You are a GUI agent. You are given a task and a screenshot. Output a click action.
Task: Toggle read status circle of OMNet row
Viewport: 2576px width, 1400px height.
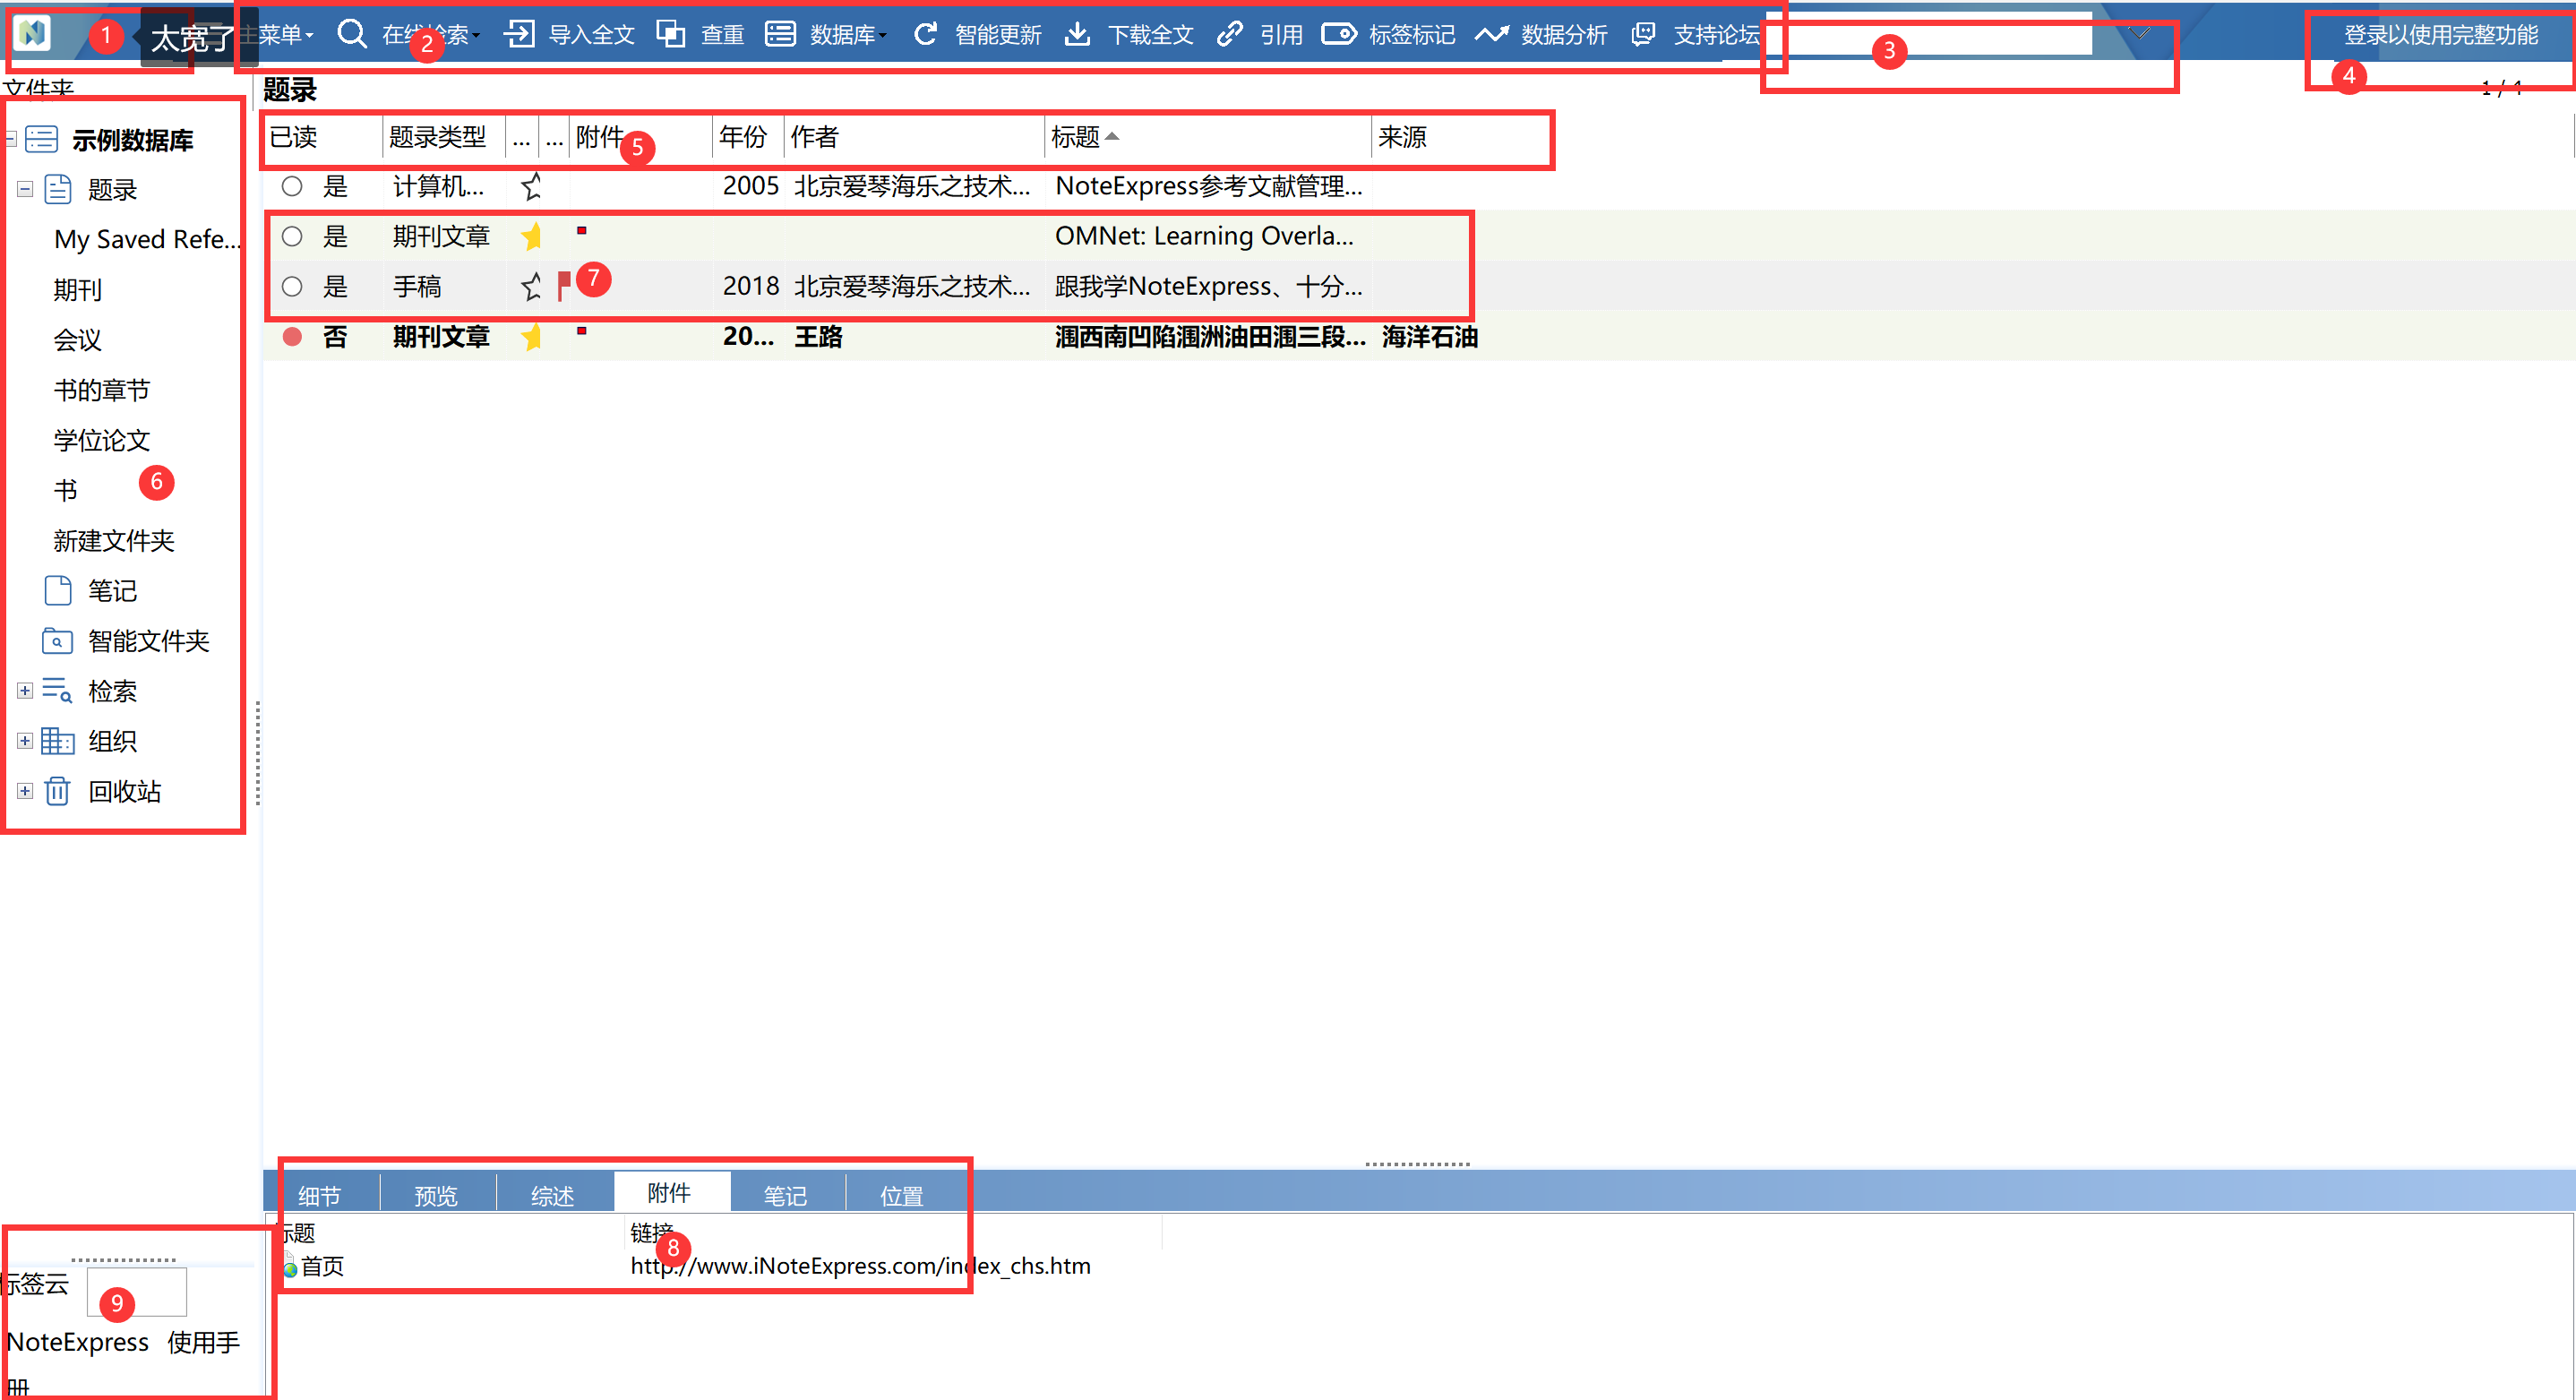(292, 236)
